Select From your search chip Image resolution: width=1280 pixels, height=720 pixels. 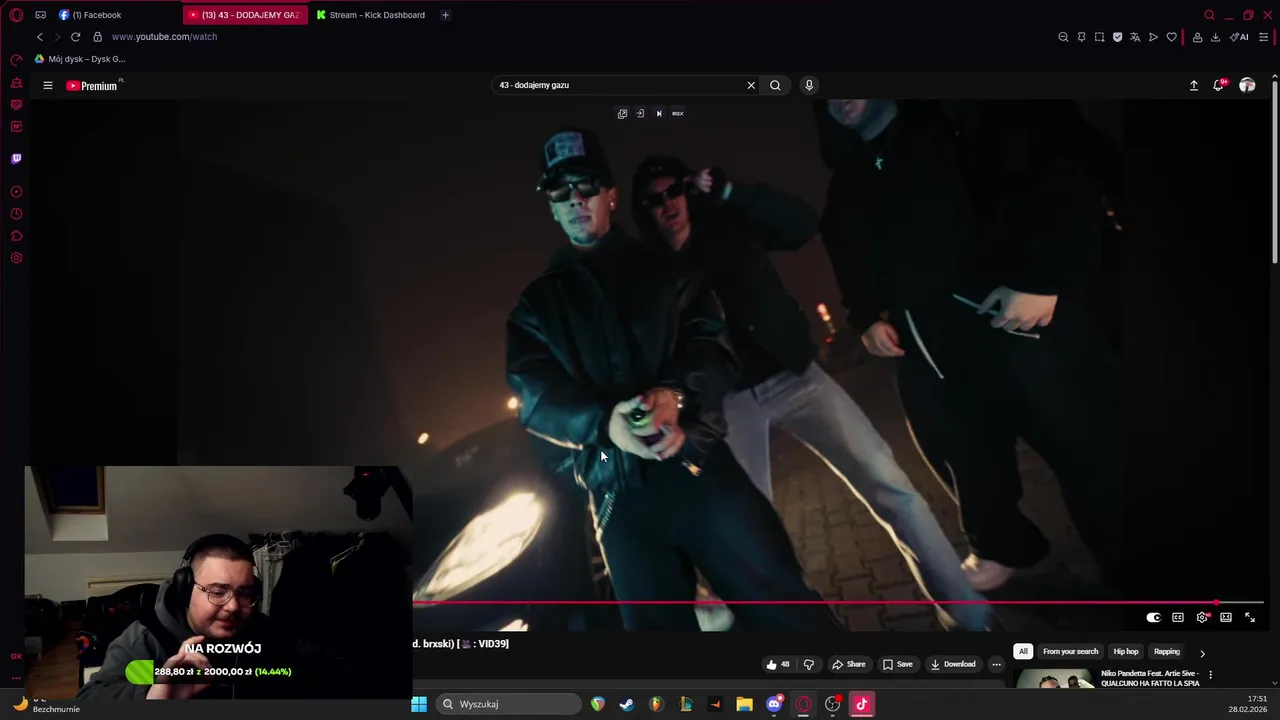[x=1070, y=652]
